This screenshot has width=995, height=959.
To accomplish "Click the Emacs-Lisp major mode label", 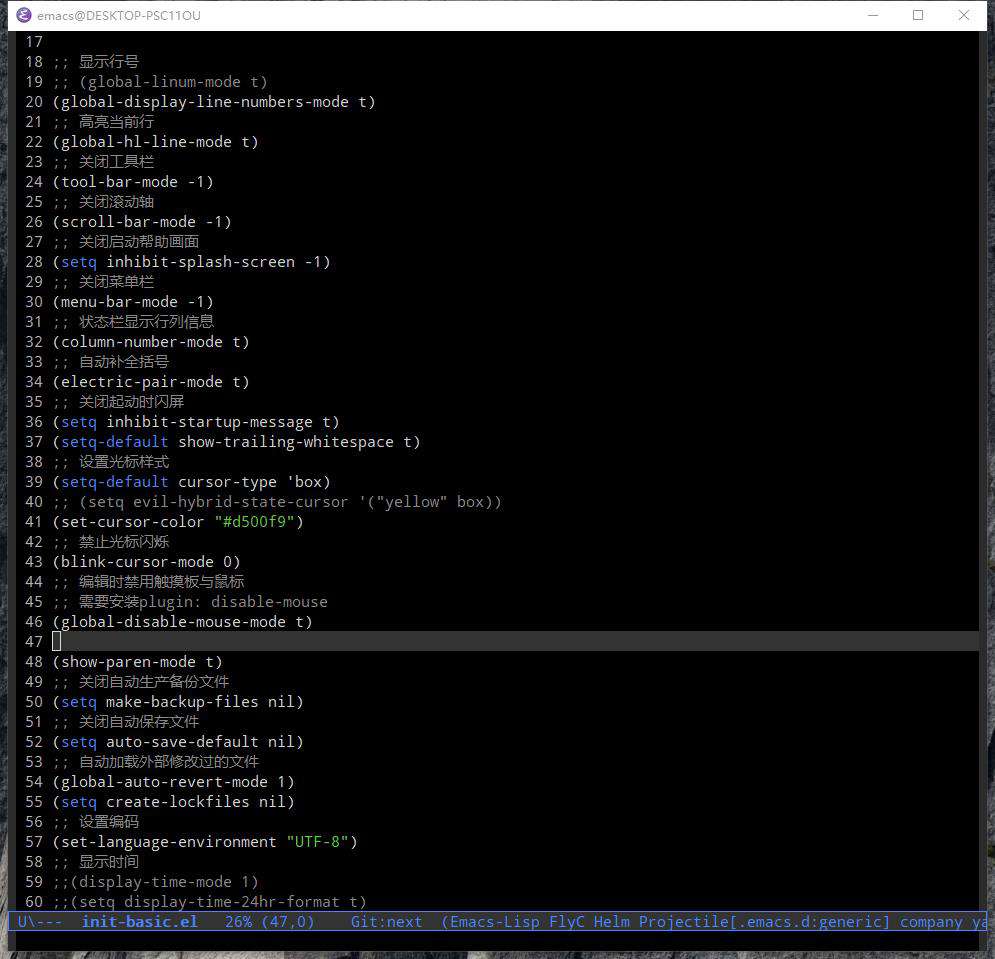I will pyautogui.click(x=494, y=922).
